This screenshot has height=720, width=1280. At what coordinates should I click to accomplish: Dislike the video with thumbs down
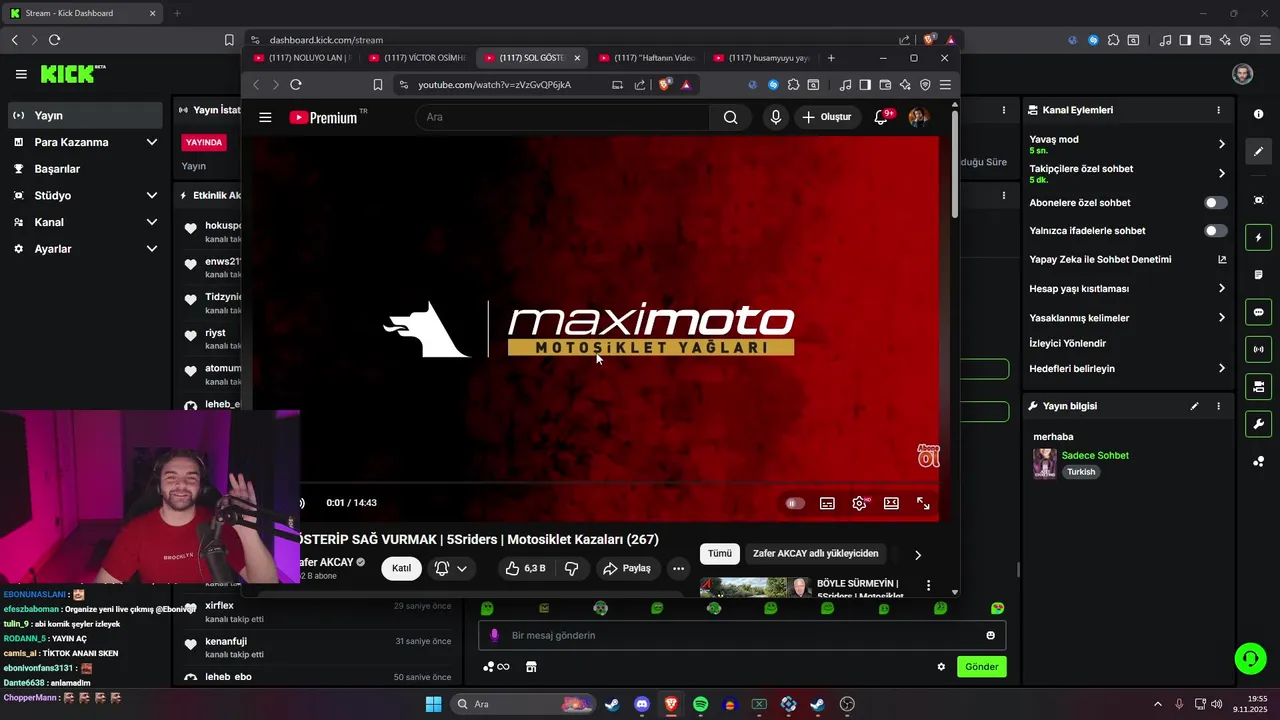(572, 568)
